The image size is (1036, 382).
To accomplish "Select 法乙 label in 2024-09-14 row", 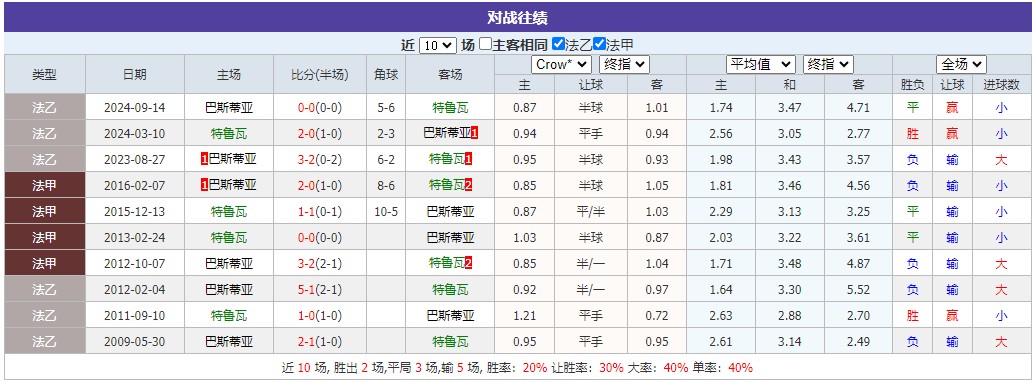I will click(x=45, y=108).
